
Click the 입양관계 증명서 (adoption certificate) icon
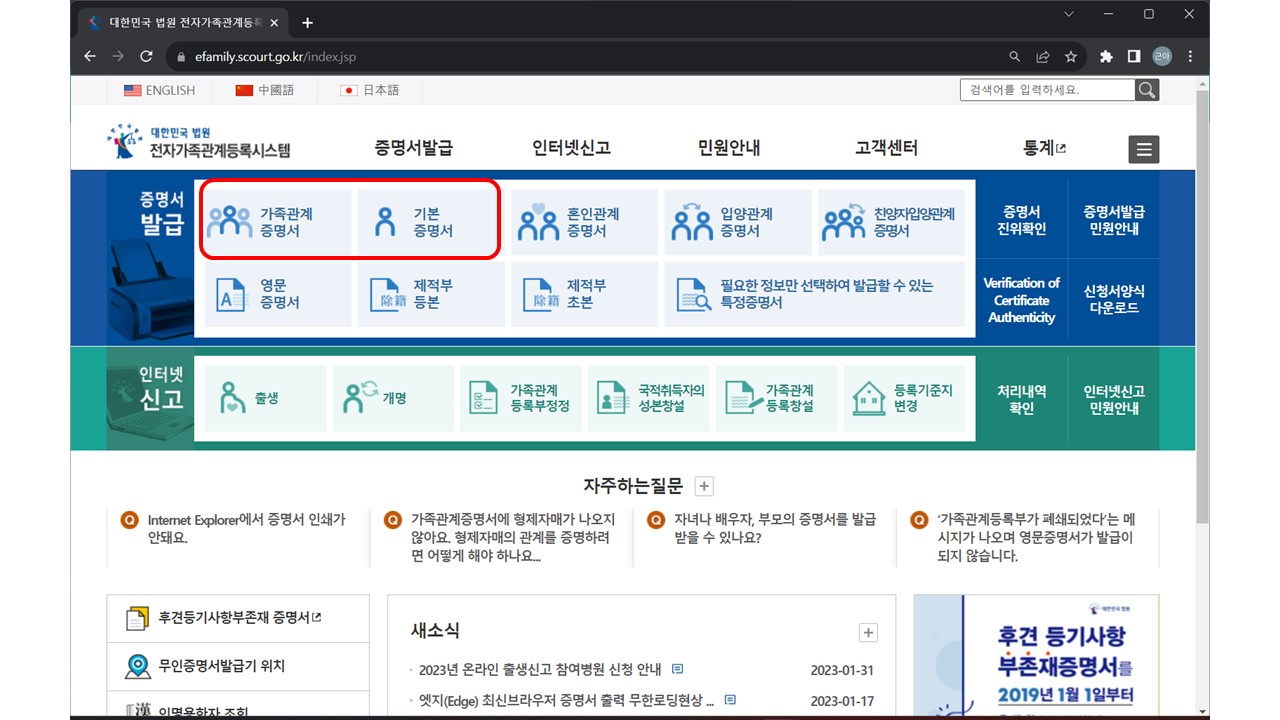point(735,221)
